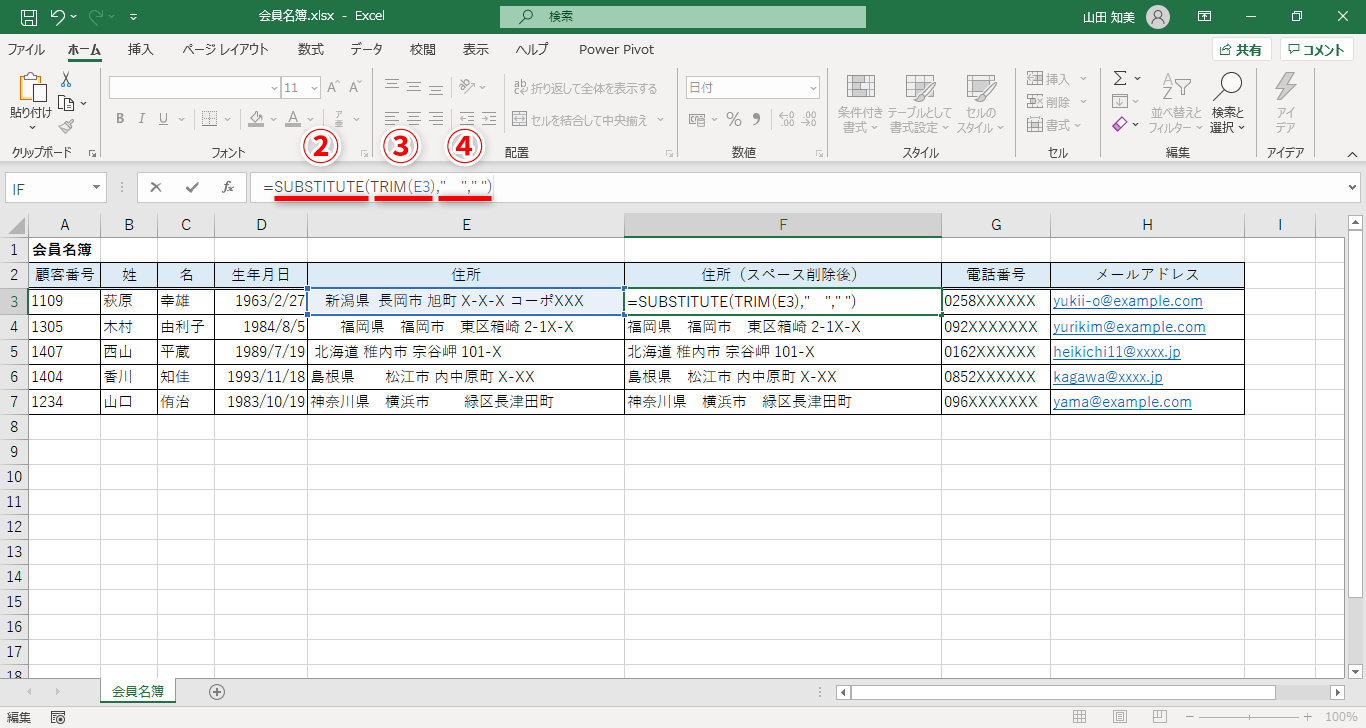Viewport: 1366px width, 728px height.
Task: Apply percent style to the cell
Action: coord(734,120)
